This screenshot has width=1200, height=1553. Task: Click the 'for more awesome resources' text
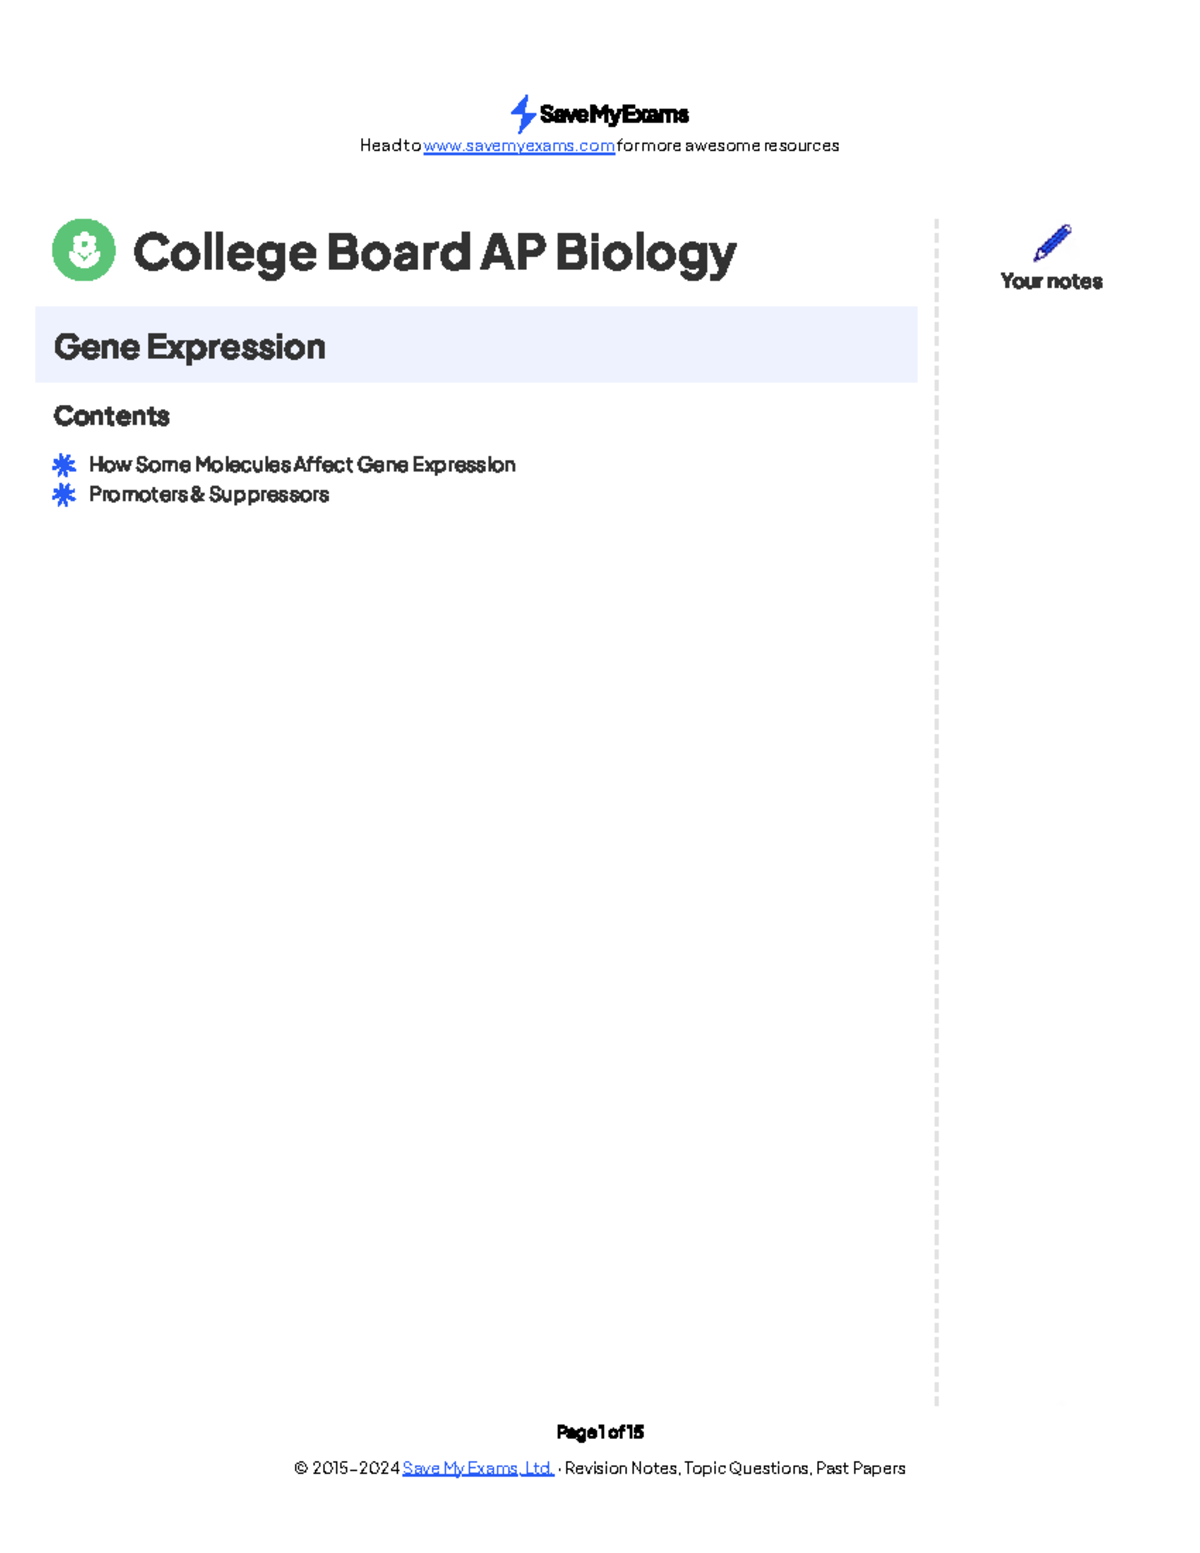728,146
